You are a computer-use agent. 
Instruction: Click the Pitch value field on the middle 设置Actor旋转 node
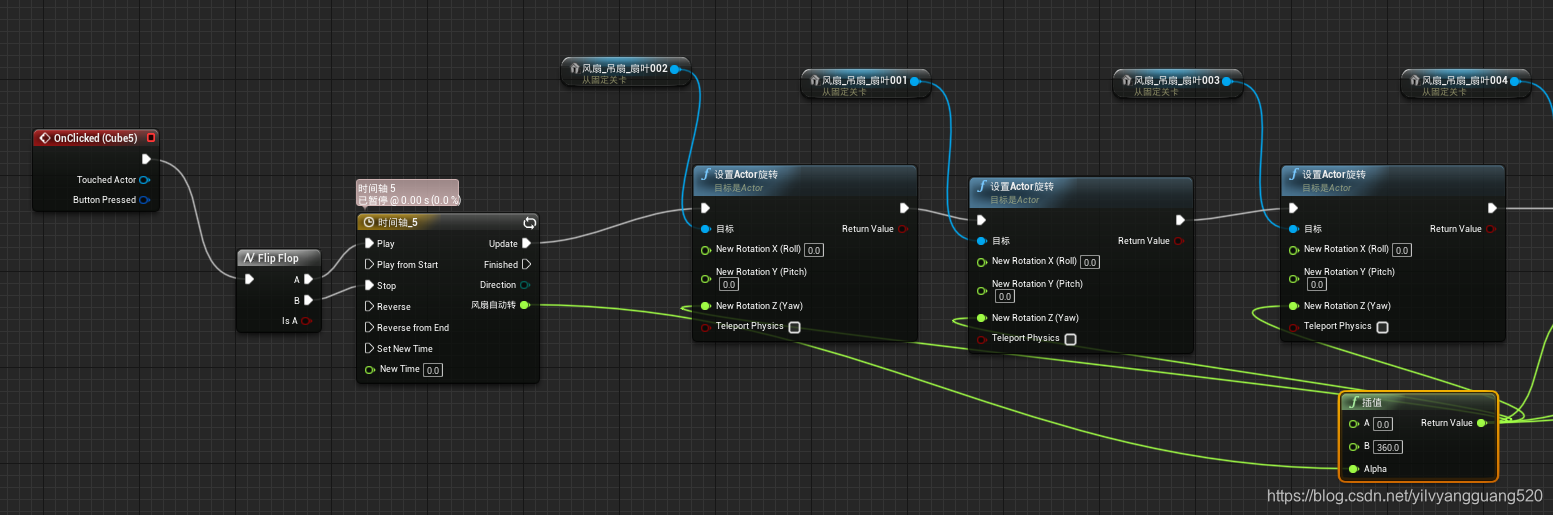click(x=1006, y=297)
